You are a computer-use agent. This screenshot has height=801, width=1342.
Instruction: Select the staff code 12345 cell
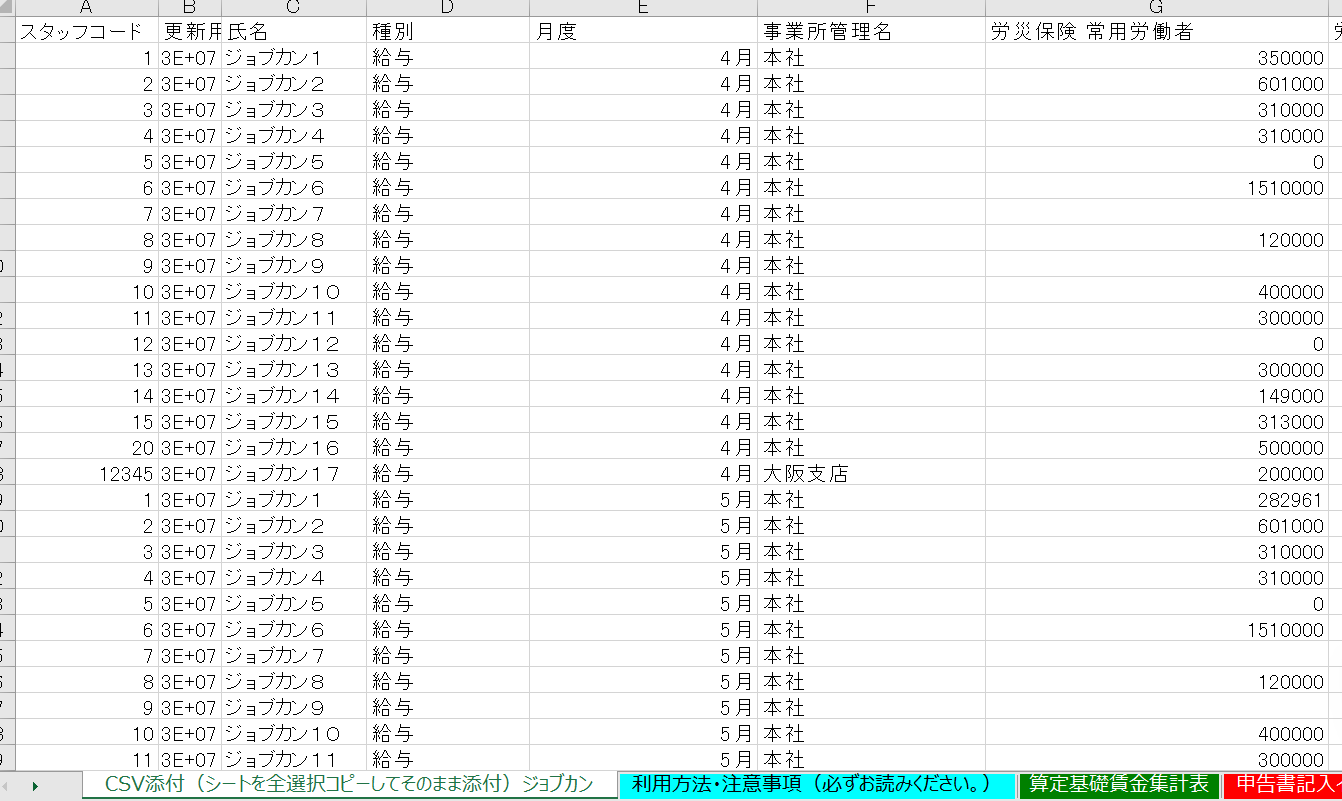(x=87, y=473)
